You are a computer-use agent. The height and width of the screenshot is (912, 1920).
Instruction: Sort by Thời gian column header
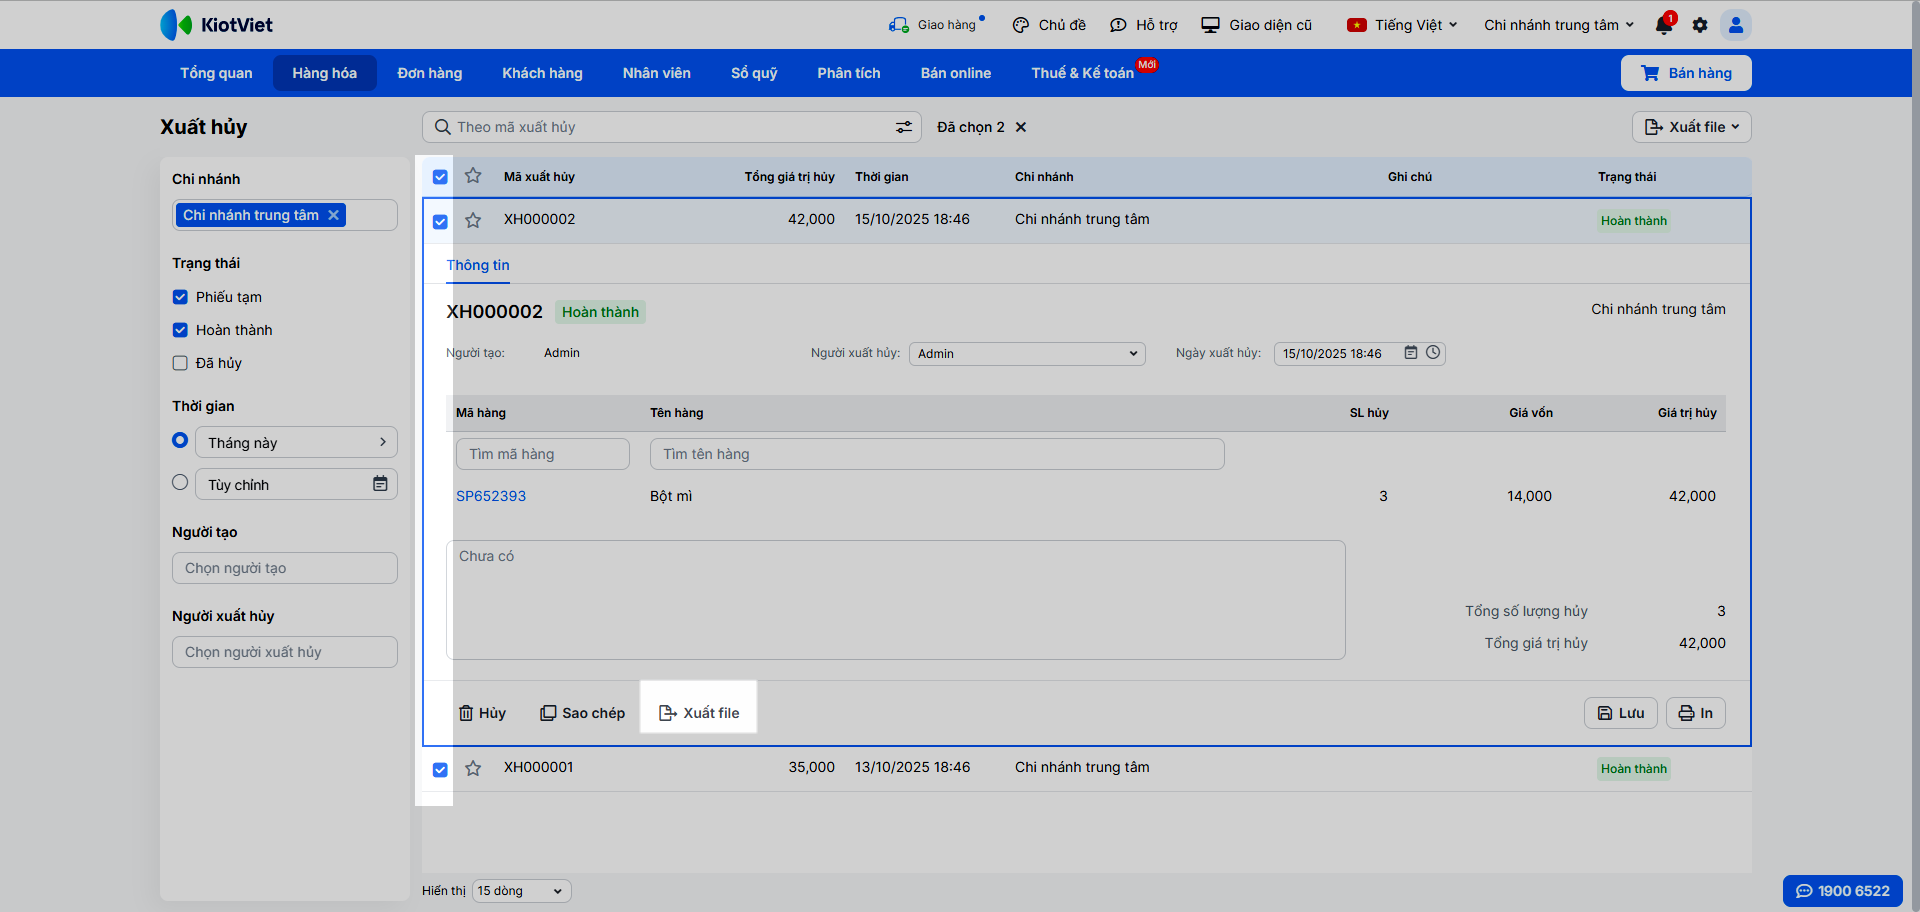coord(882,177)
